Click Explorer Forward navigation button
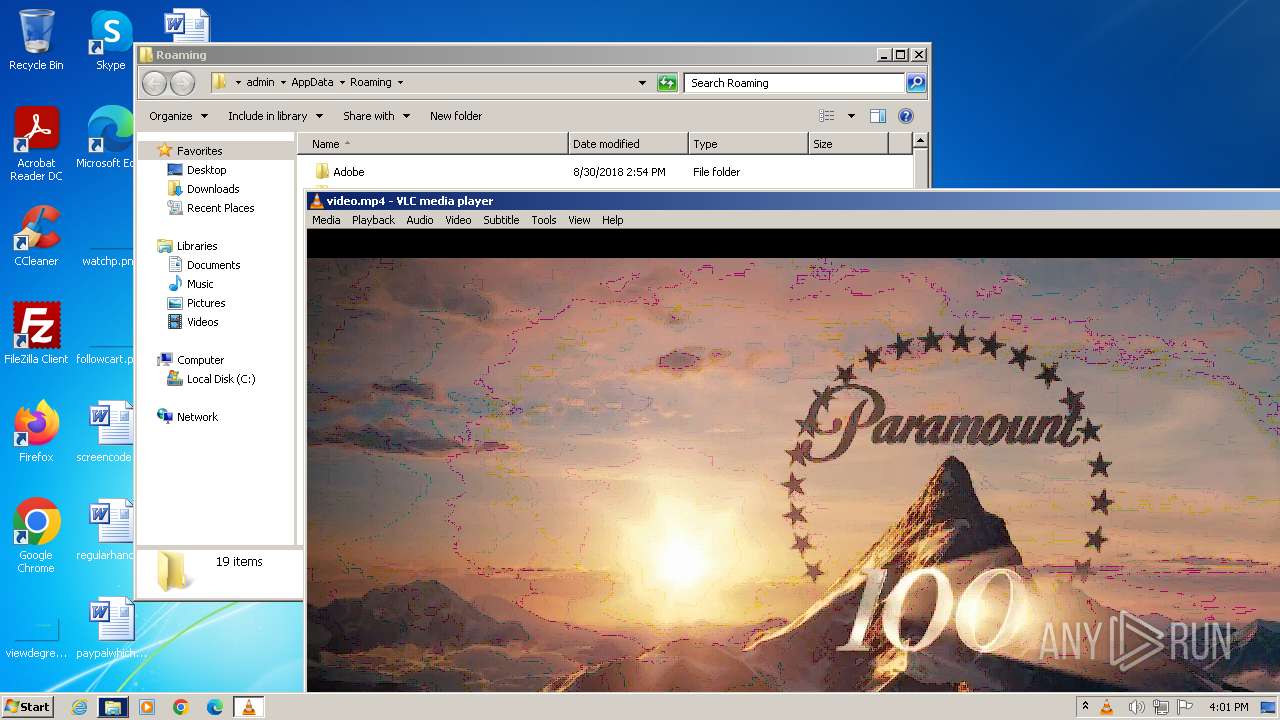The image size is (1280, 720). pyautogui.click(x=182, y=83)
